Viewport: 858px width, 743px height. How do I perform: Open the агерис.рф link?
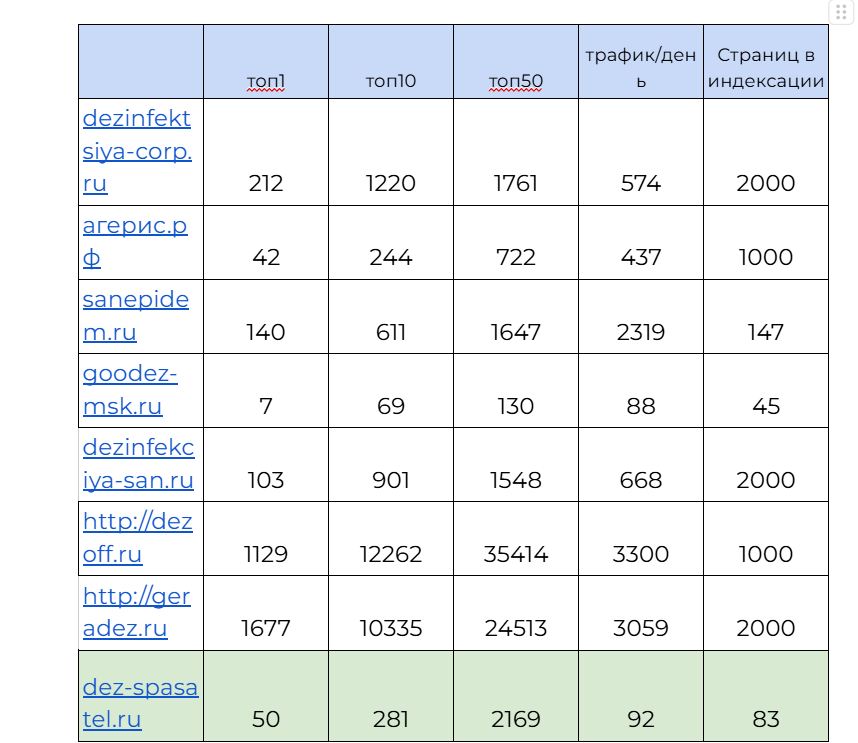point(135,241)
